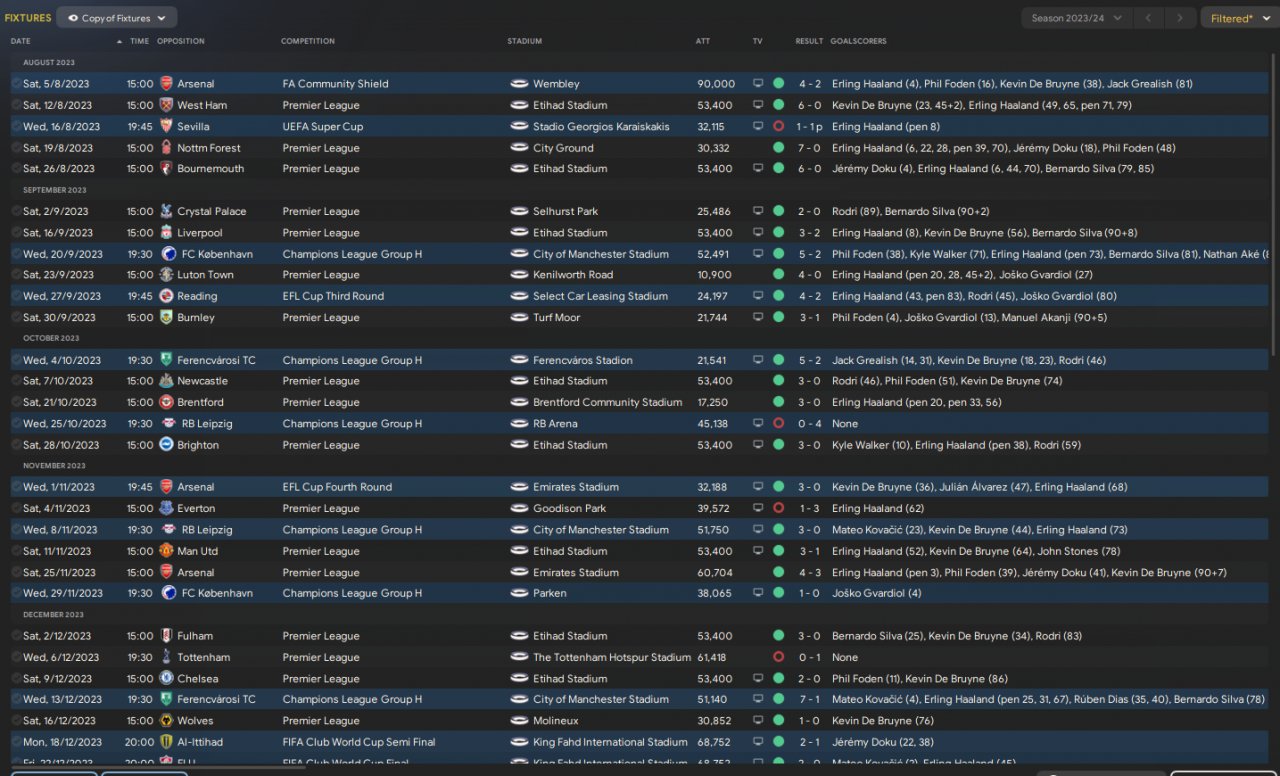Click the Arsenal crest in the Community Shield row
The image size is (1280, 776).
point(166,84)
